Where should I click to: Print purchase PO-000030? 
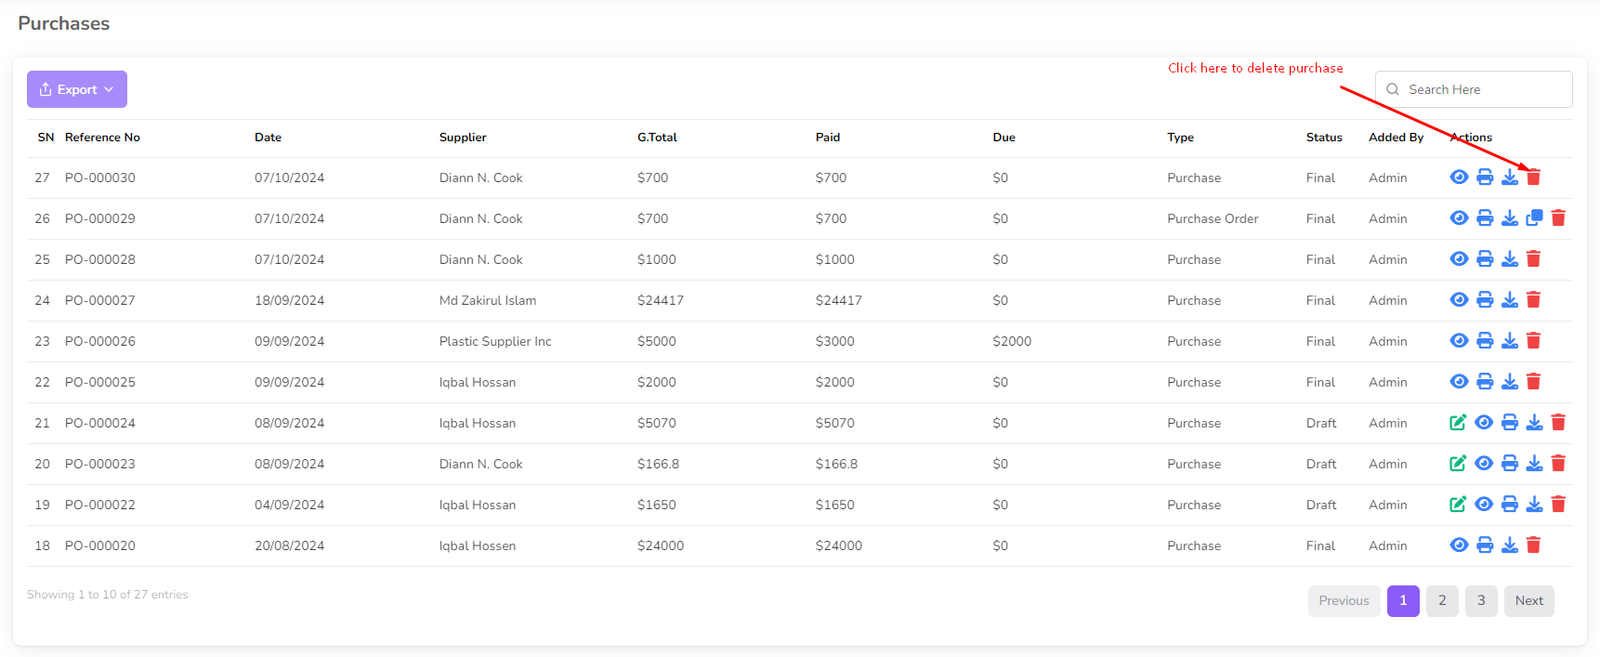tap(1485, 178)
